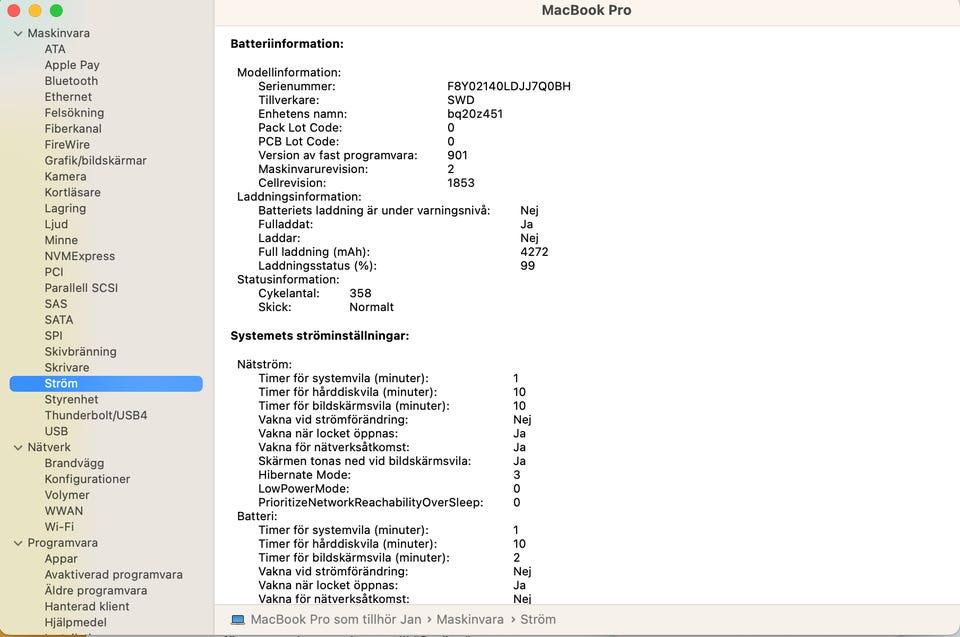Open Appar under Programvara
960x637 pixels.
pyautogui.click(x=61, y=559)
